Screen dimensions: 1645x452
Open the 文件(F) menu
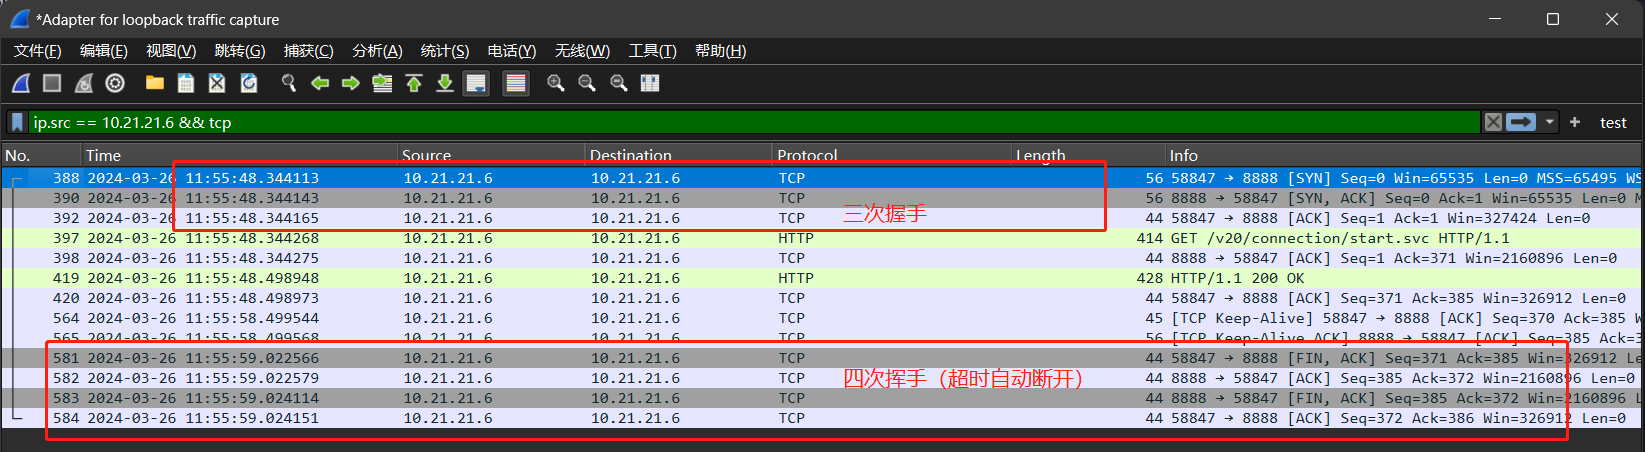[37, 51]
